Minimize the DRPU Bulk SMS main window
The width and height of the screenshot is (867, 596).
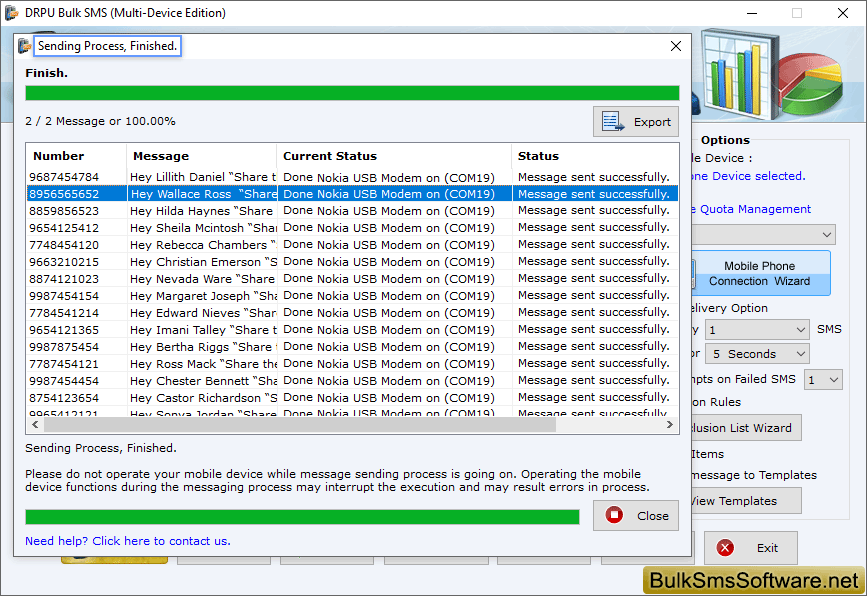[752, 13]
